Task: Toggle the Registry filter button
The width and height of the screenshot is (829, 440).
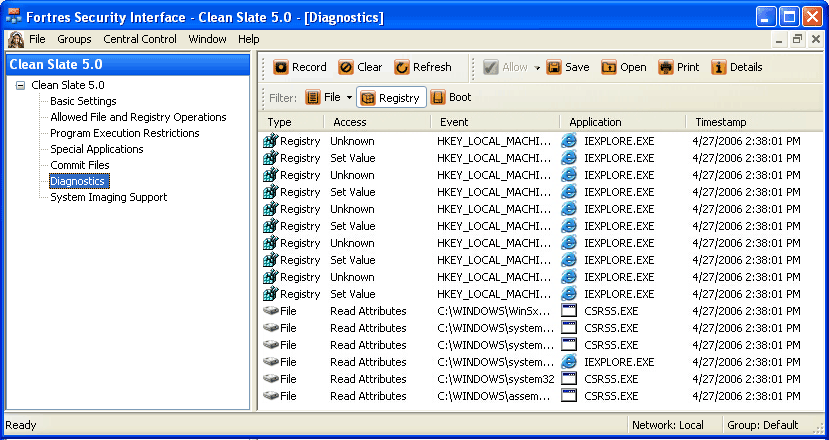Action: tap(391, 97)
